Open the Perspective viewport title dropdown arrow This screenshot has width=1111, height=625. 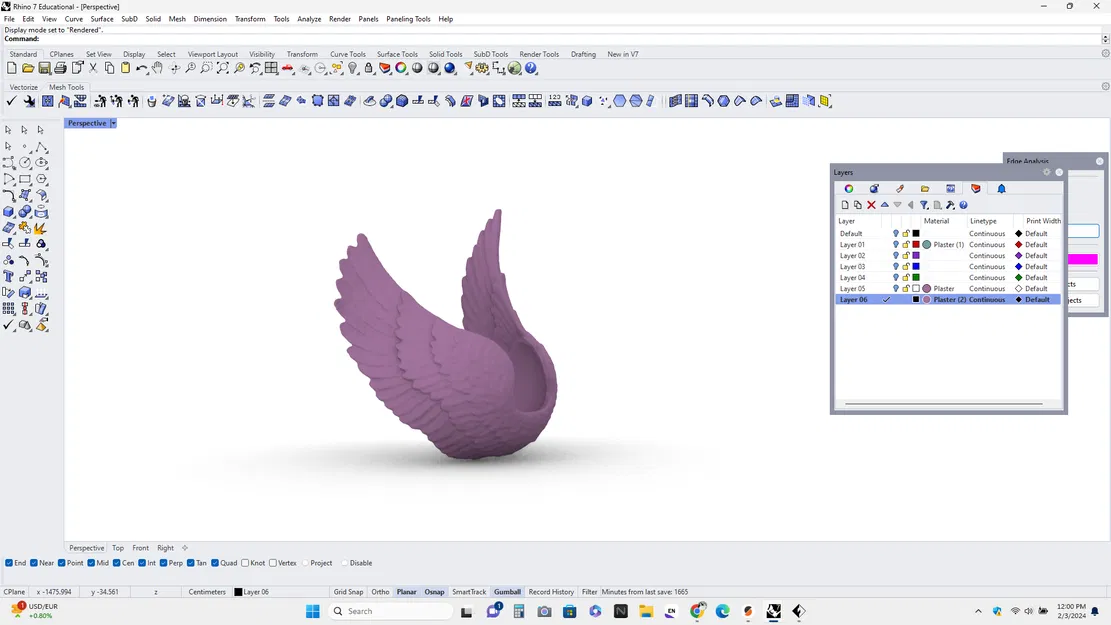[113, 123]
